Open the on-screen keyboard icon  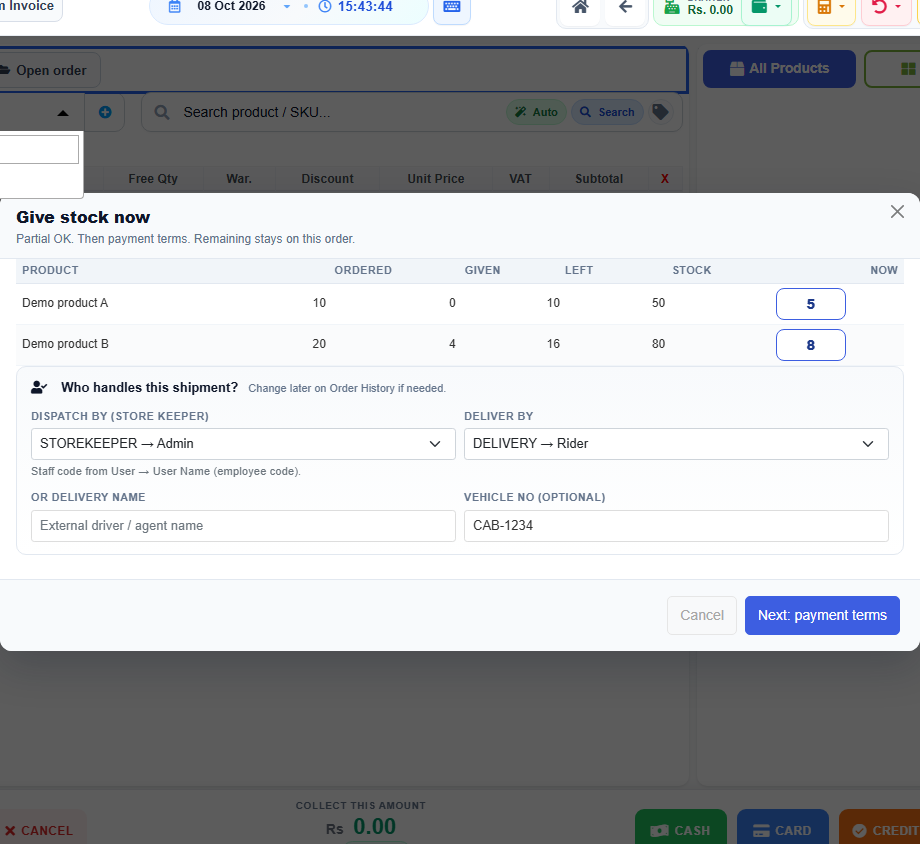click(452, 8)
